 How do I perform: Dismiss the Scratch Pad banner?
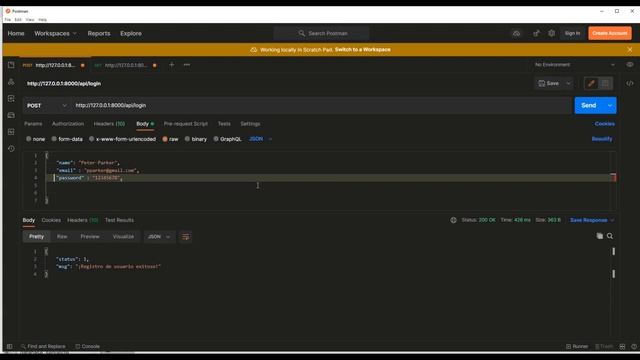point(630,49)
